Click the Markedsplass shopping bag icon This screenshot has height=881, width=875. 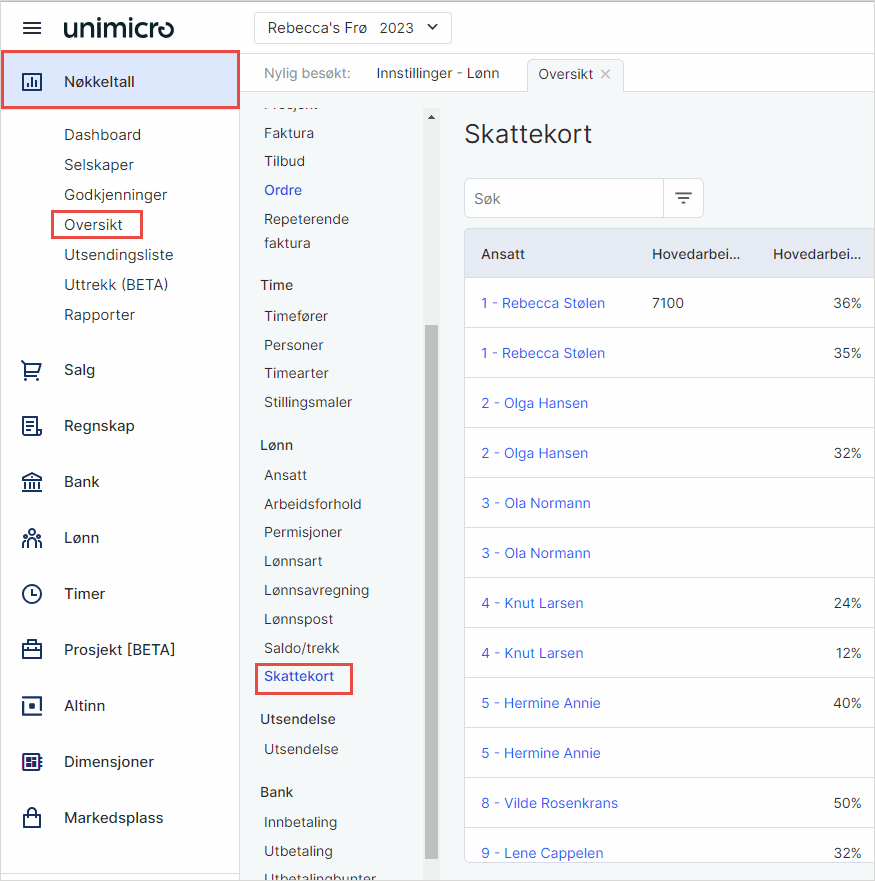pos(32,818)
